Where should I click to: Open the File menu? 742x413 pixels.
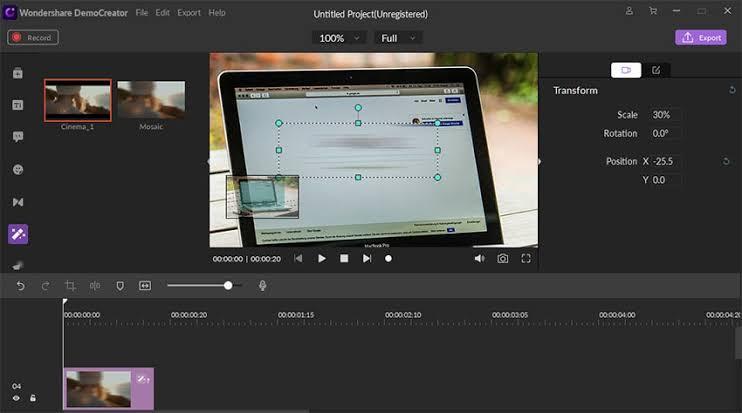(x=141, y=13)
